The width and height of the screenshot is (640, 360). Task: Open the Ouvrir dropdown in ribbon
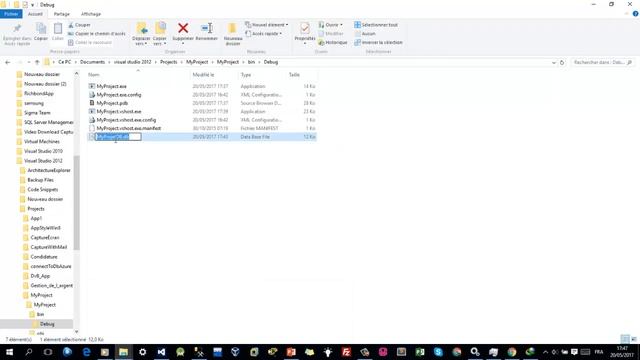point(331,25)
